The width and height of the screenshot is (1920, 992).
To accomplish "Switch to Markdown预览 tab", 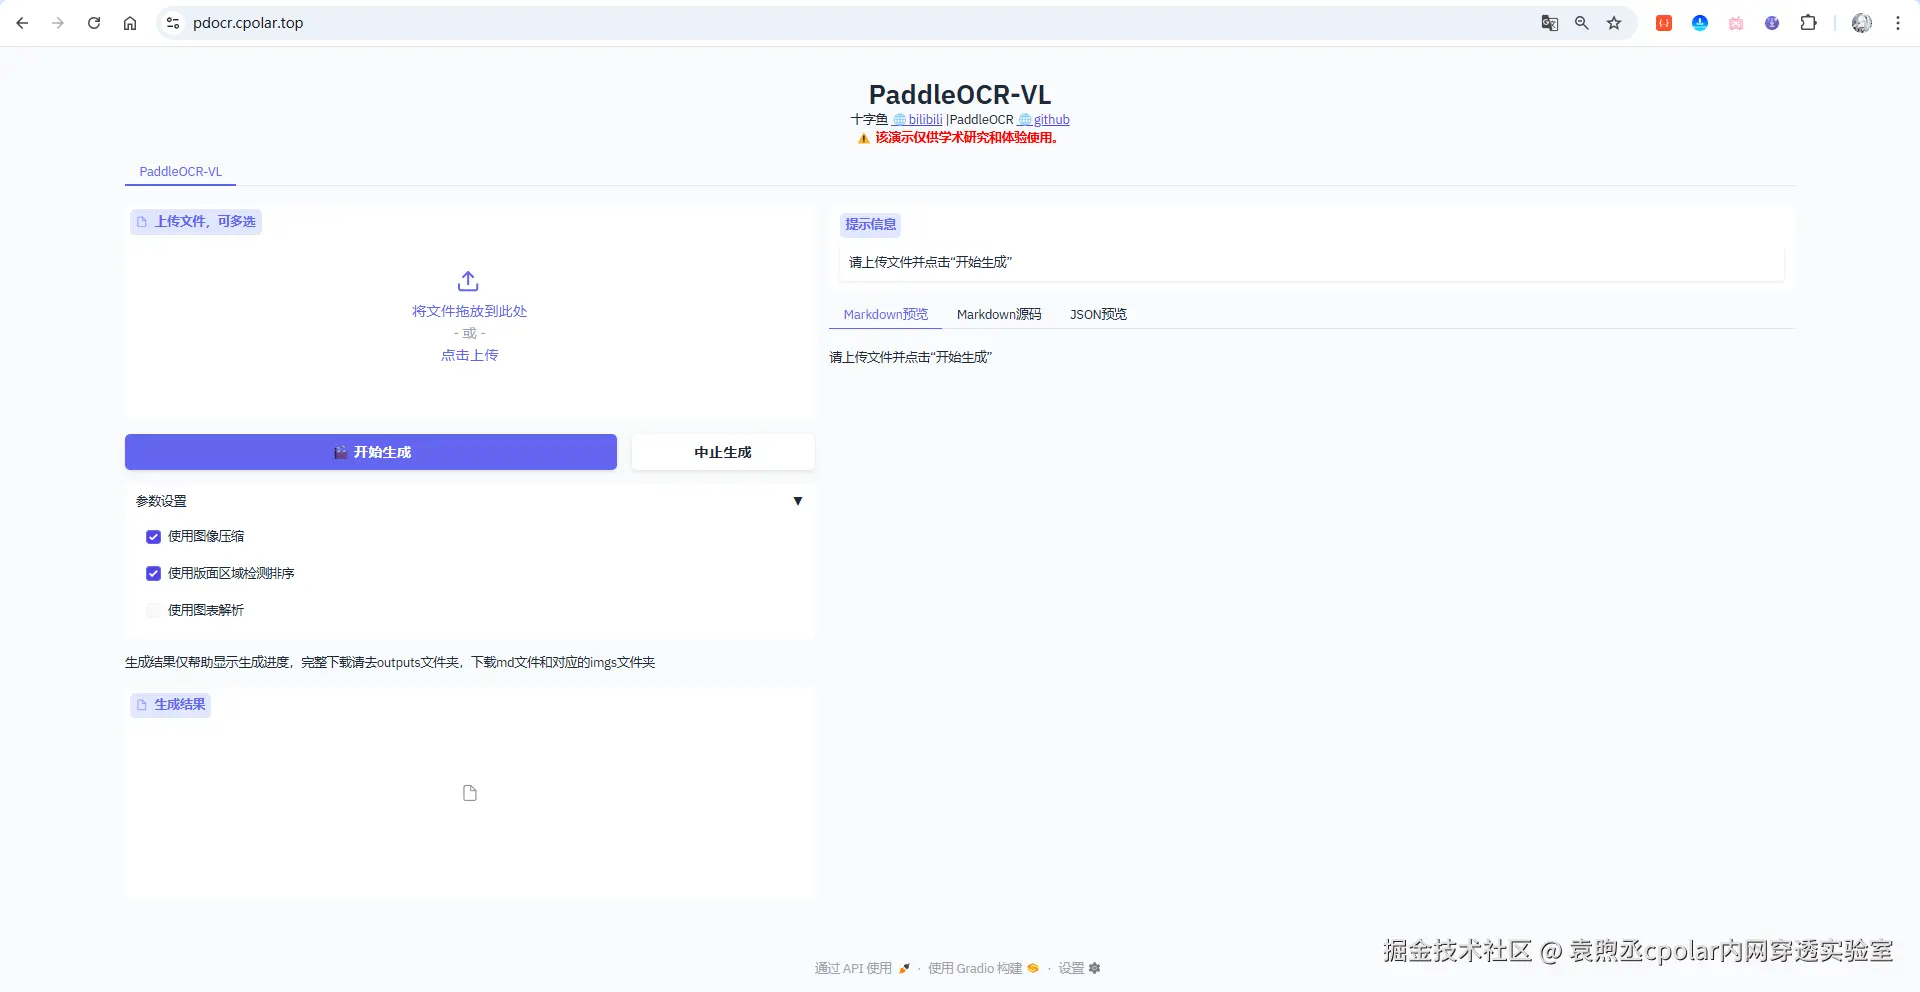I will [x=886, y=315].
